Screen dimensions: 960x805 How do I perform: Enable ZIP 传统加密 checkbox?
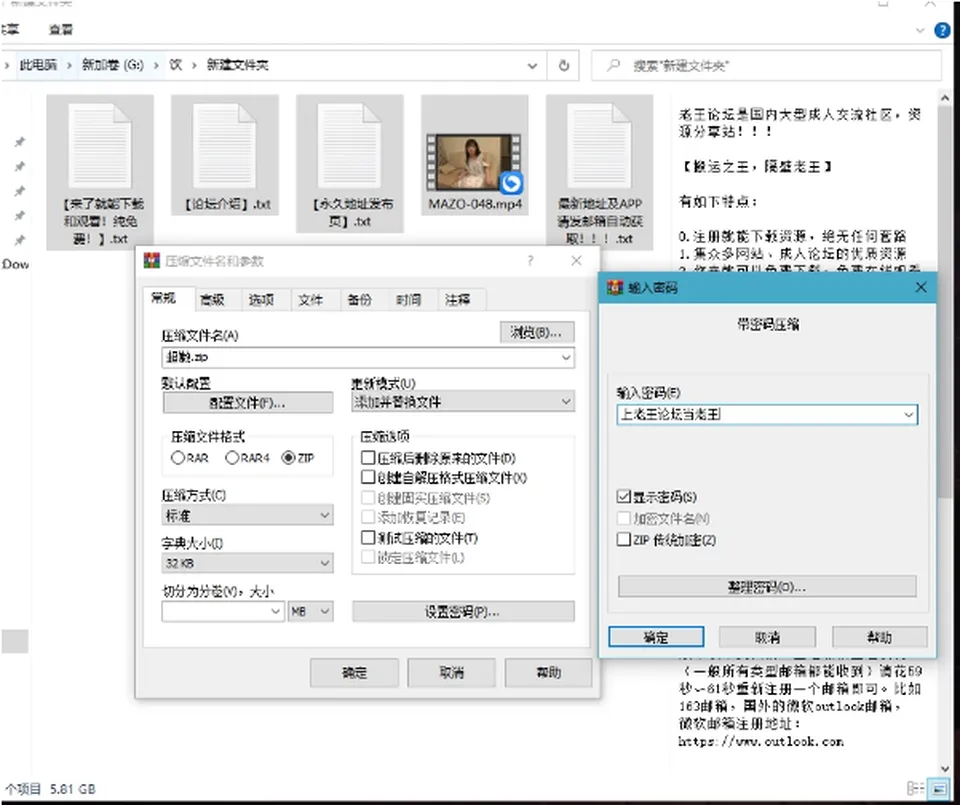tap(624, 539)
